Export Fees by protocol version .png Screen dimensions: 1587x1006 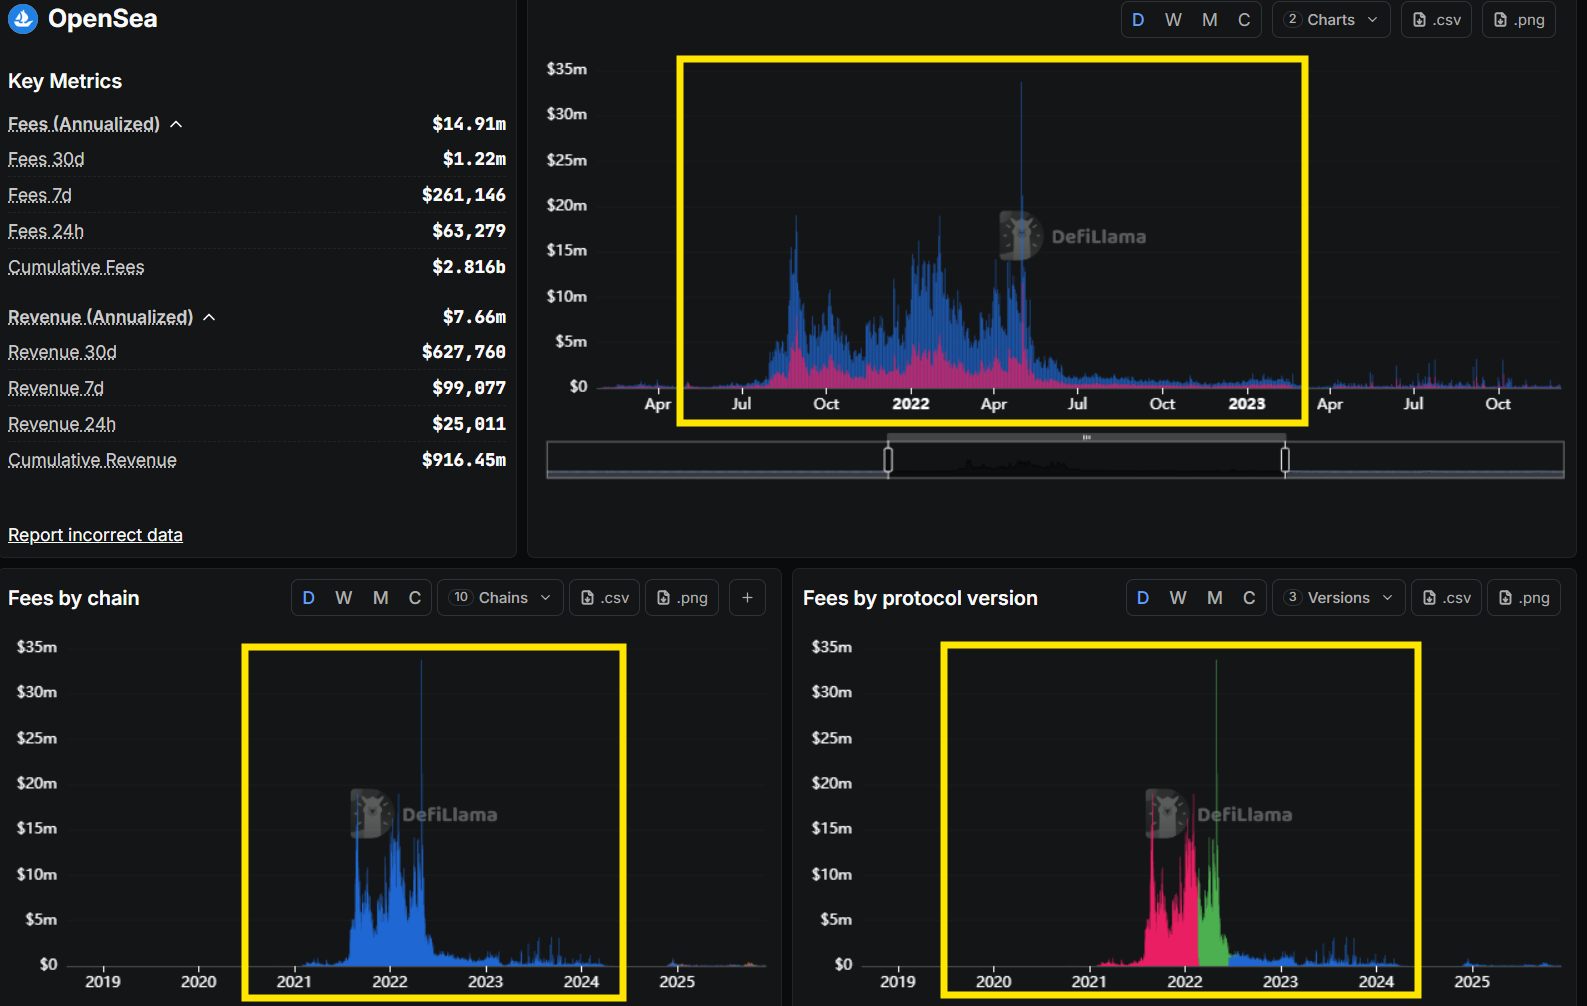coord(1524,598)
